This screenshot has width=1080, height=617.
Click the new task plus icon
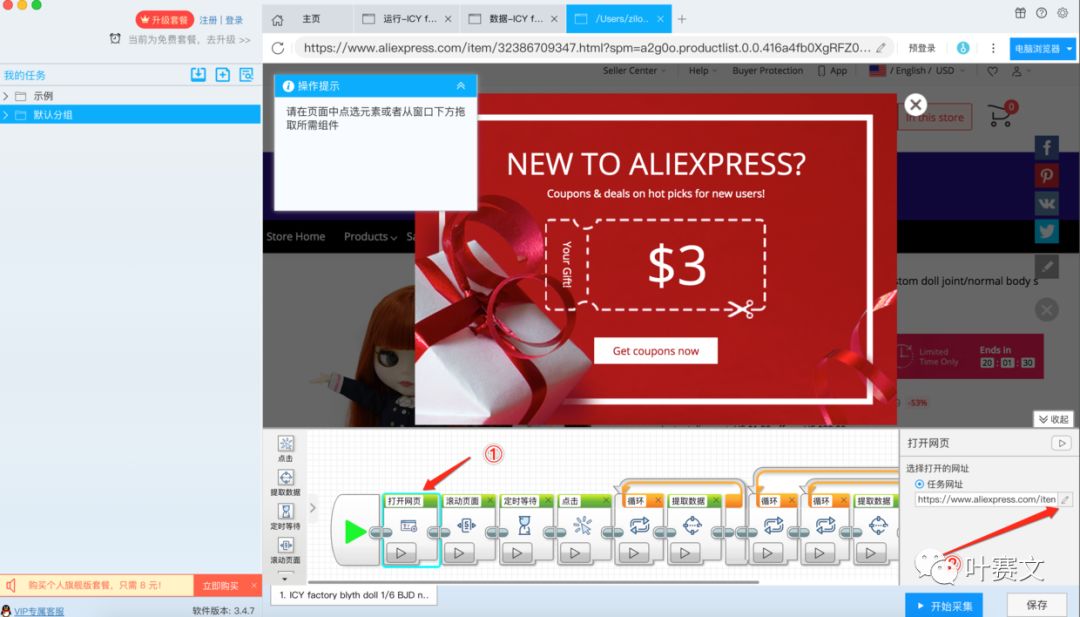click(x=222, y=74)
